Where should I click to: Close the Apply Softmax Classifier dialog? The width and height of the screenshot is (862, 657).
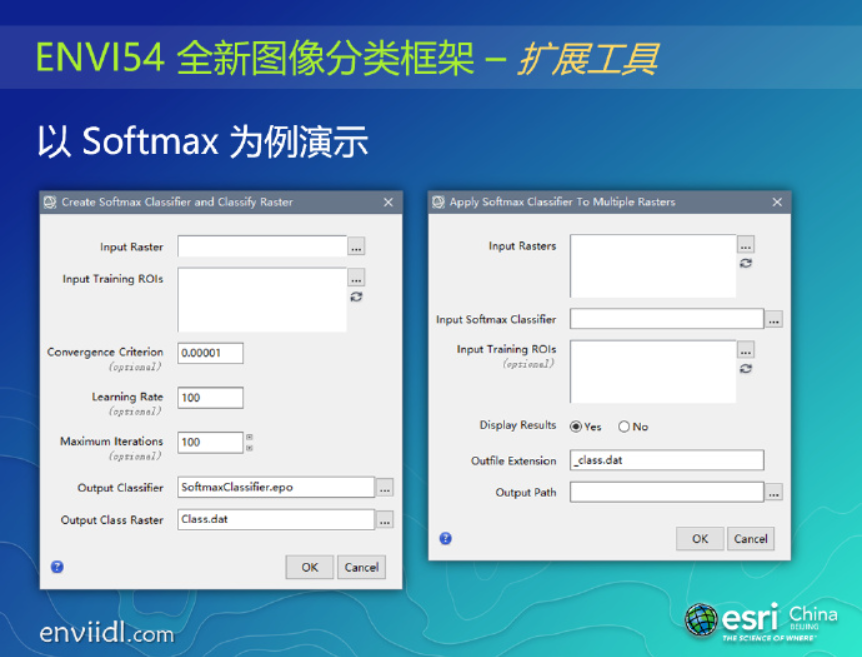pyautogui.click(x=777, y=202)
